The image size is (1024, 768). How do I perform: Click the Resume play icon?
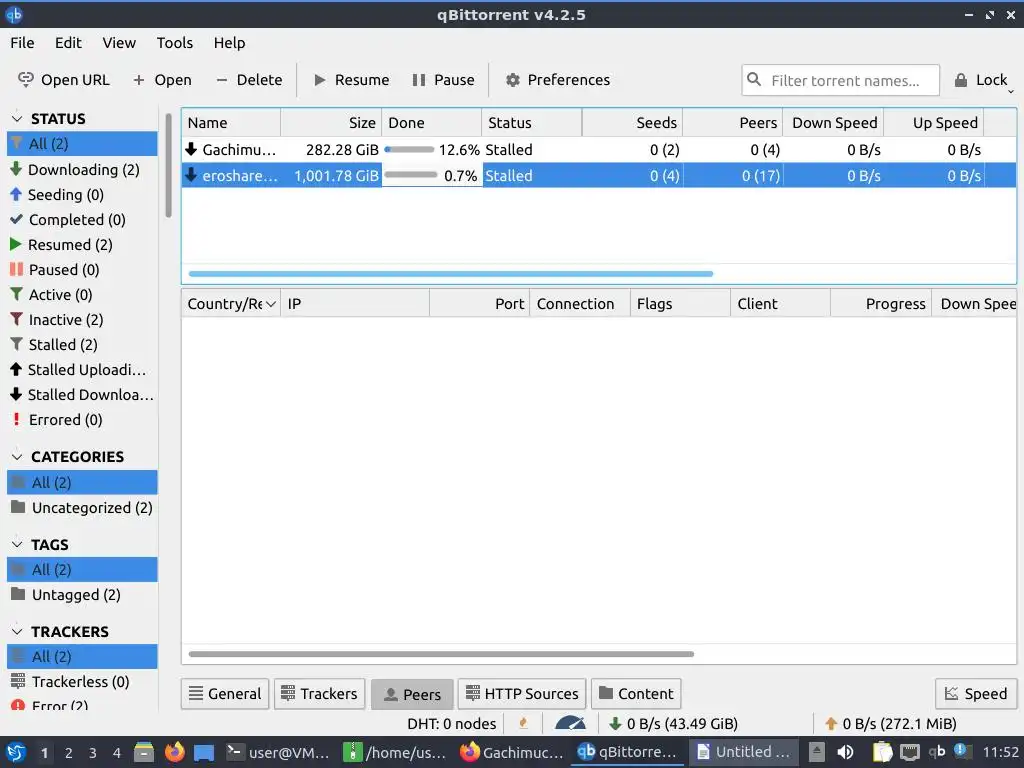pos(319,80)
